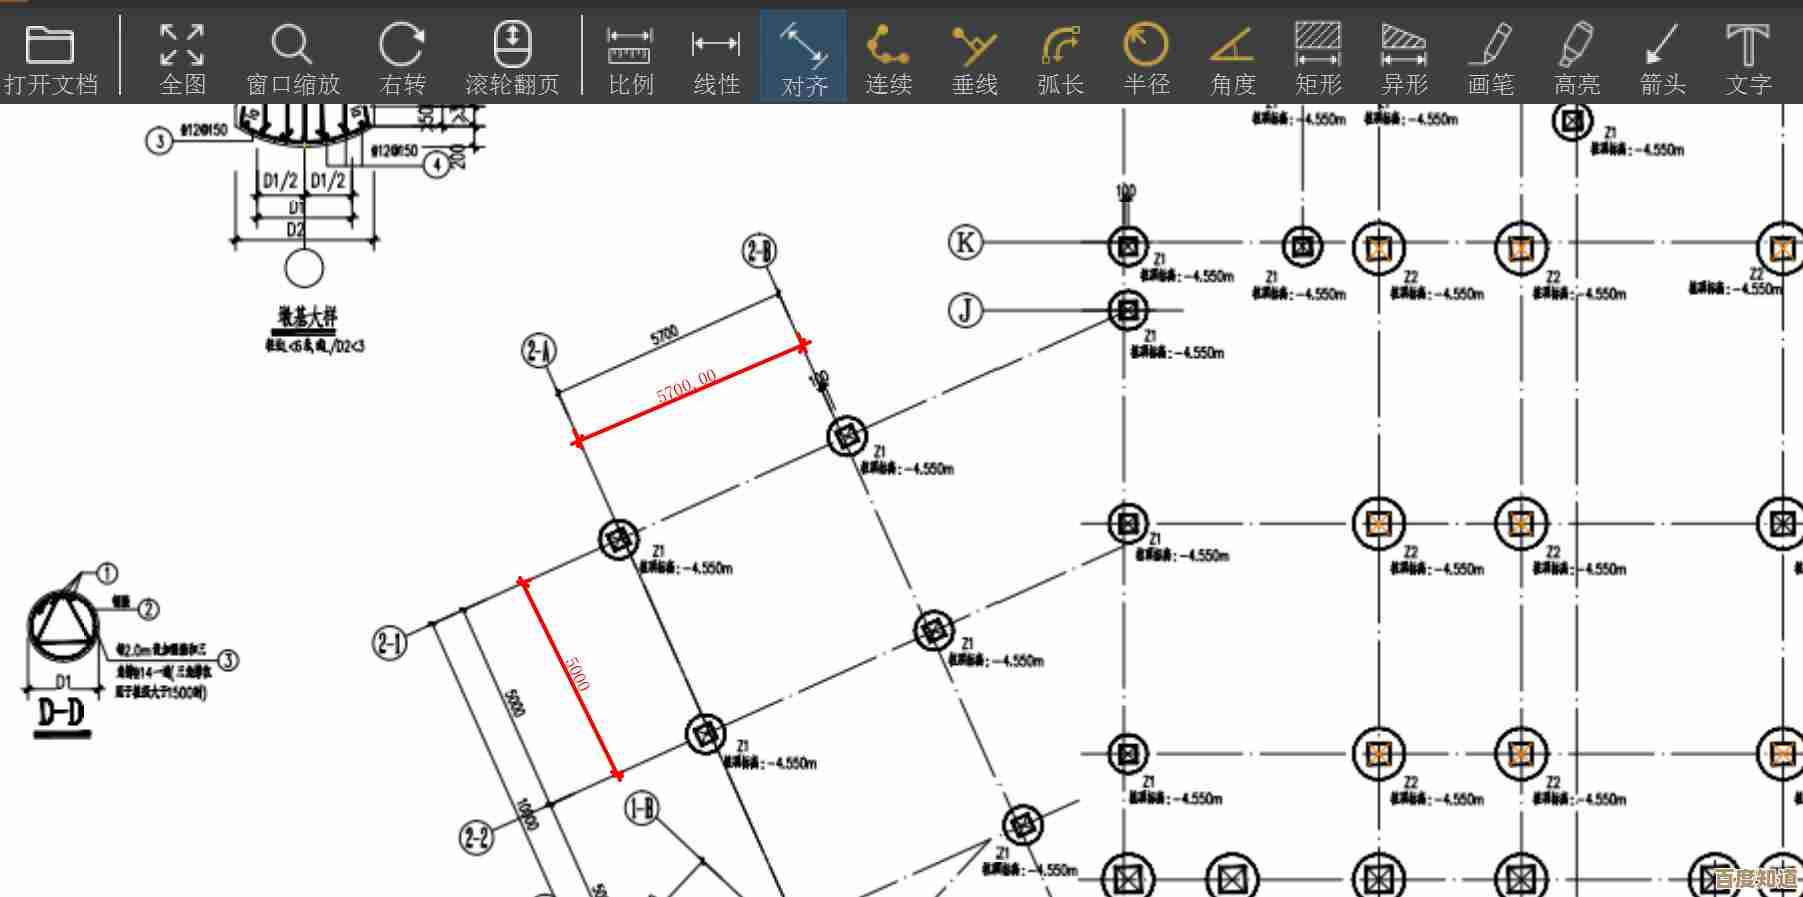Pick the 画笔 pen drawing tool
Image resolution: width=1803 pixels, height=897 pixels.
click(1490, 56)
